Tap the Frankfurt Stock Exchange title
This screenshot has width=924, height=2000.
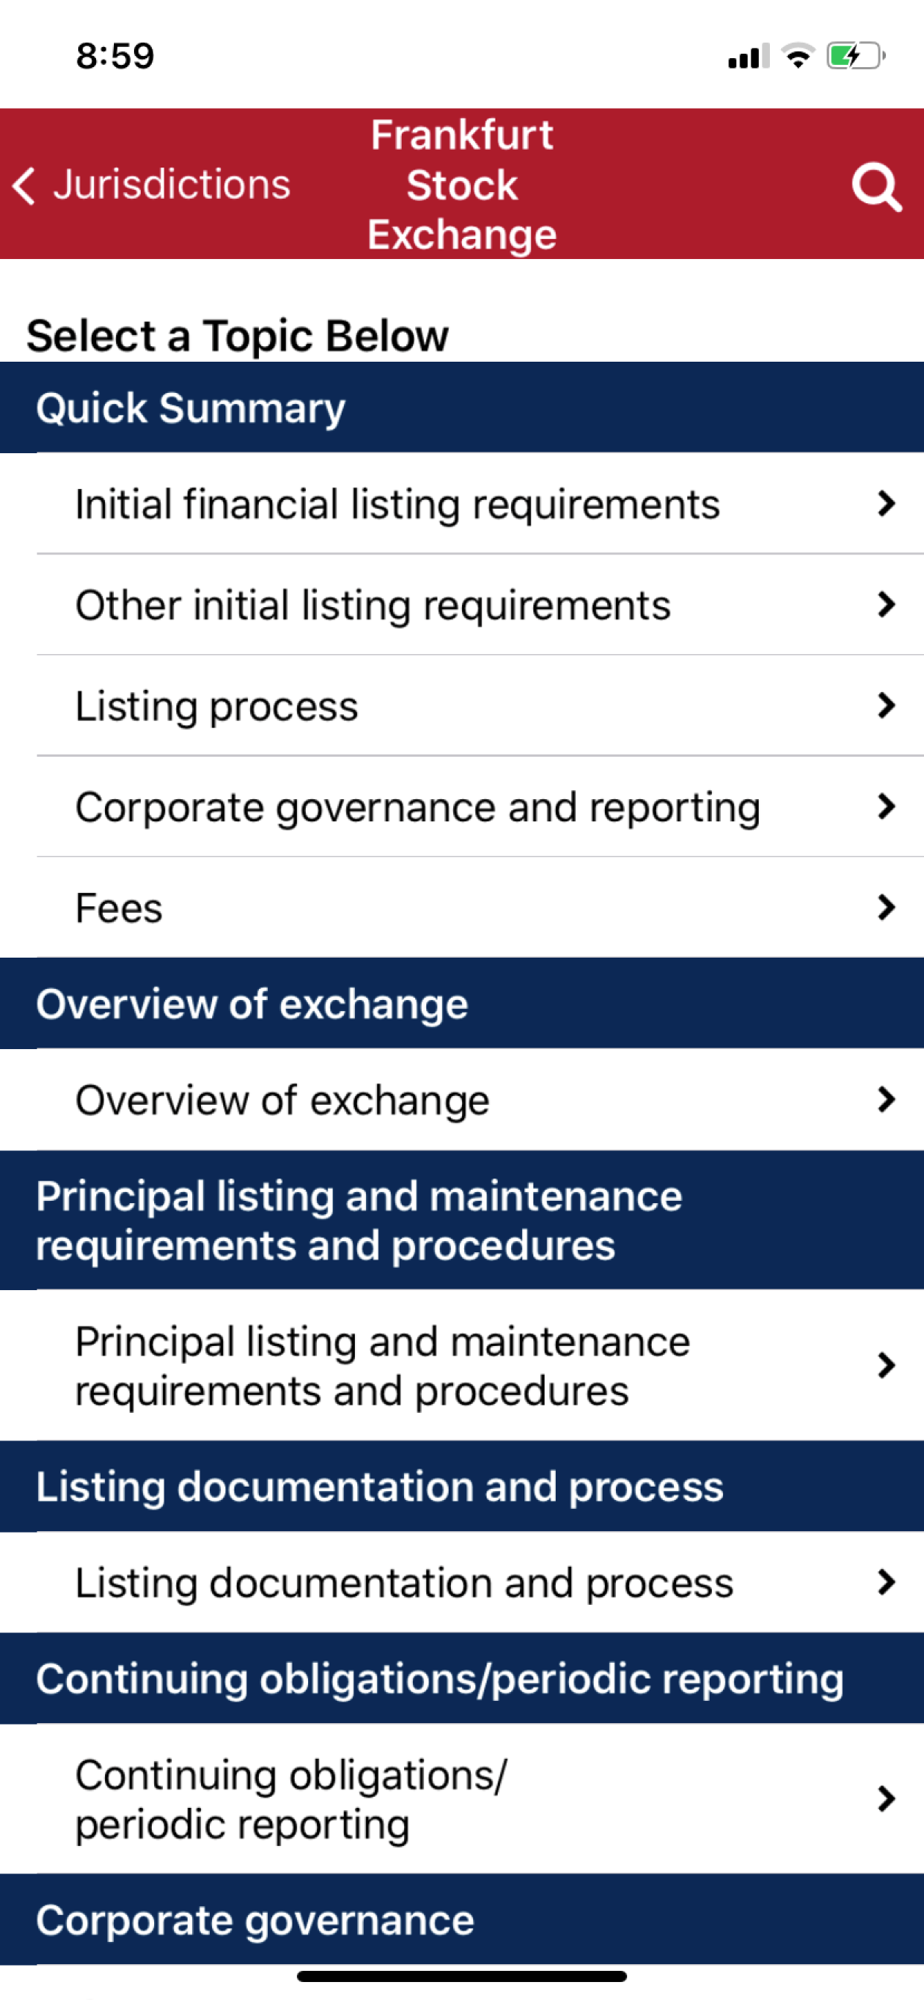462,185
